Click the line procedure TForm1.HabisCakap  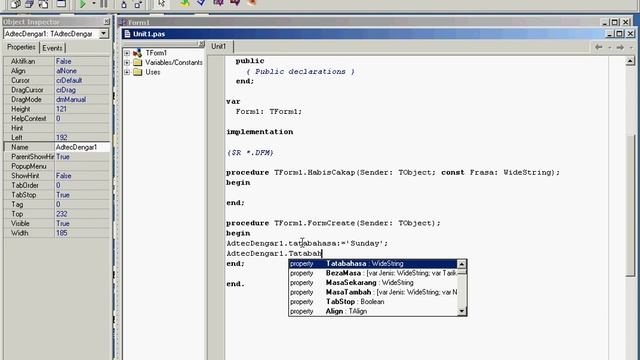(393, 172)
